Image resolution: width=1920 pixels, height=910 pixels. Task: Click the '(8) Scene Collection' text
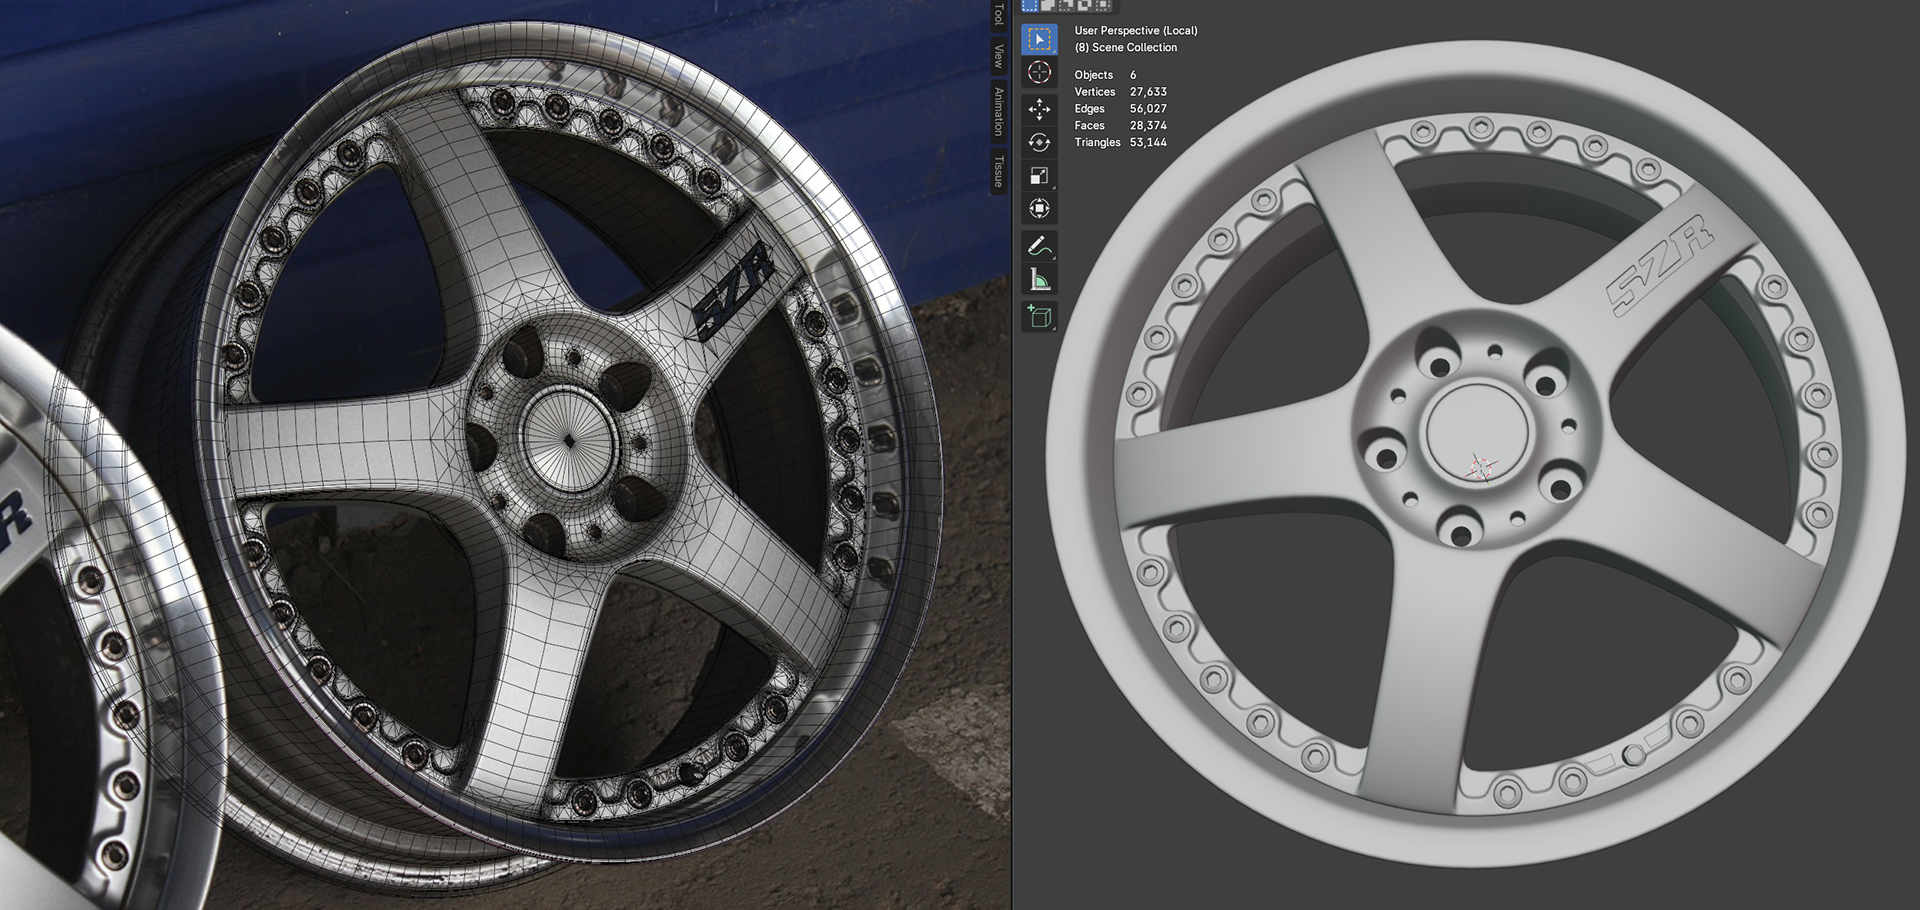click(x=1126, y=48)
